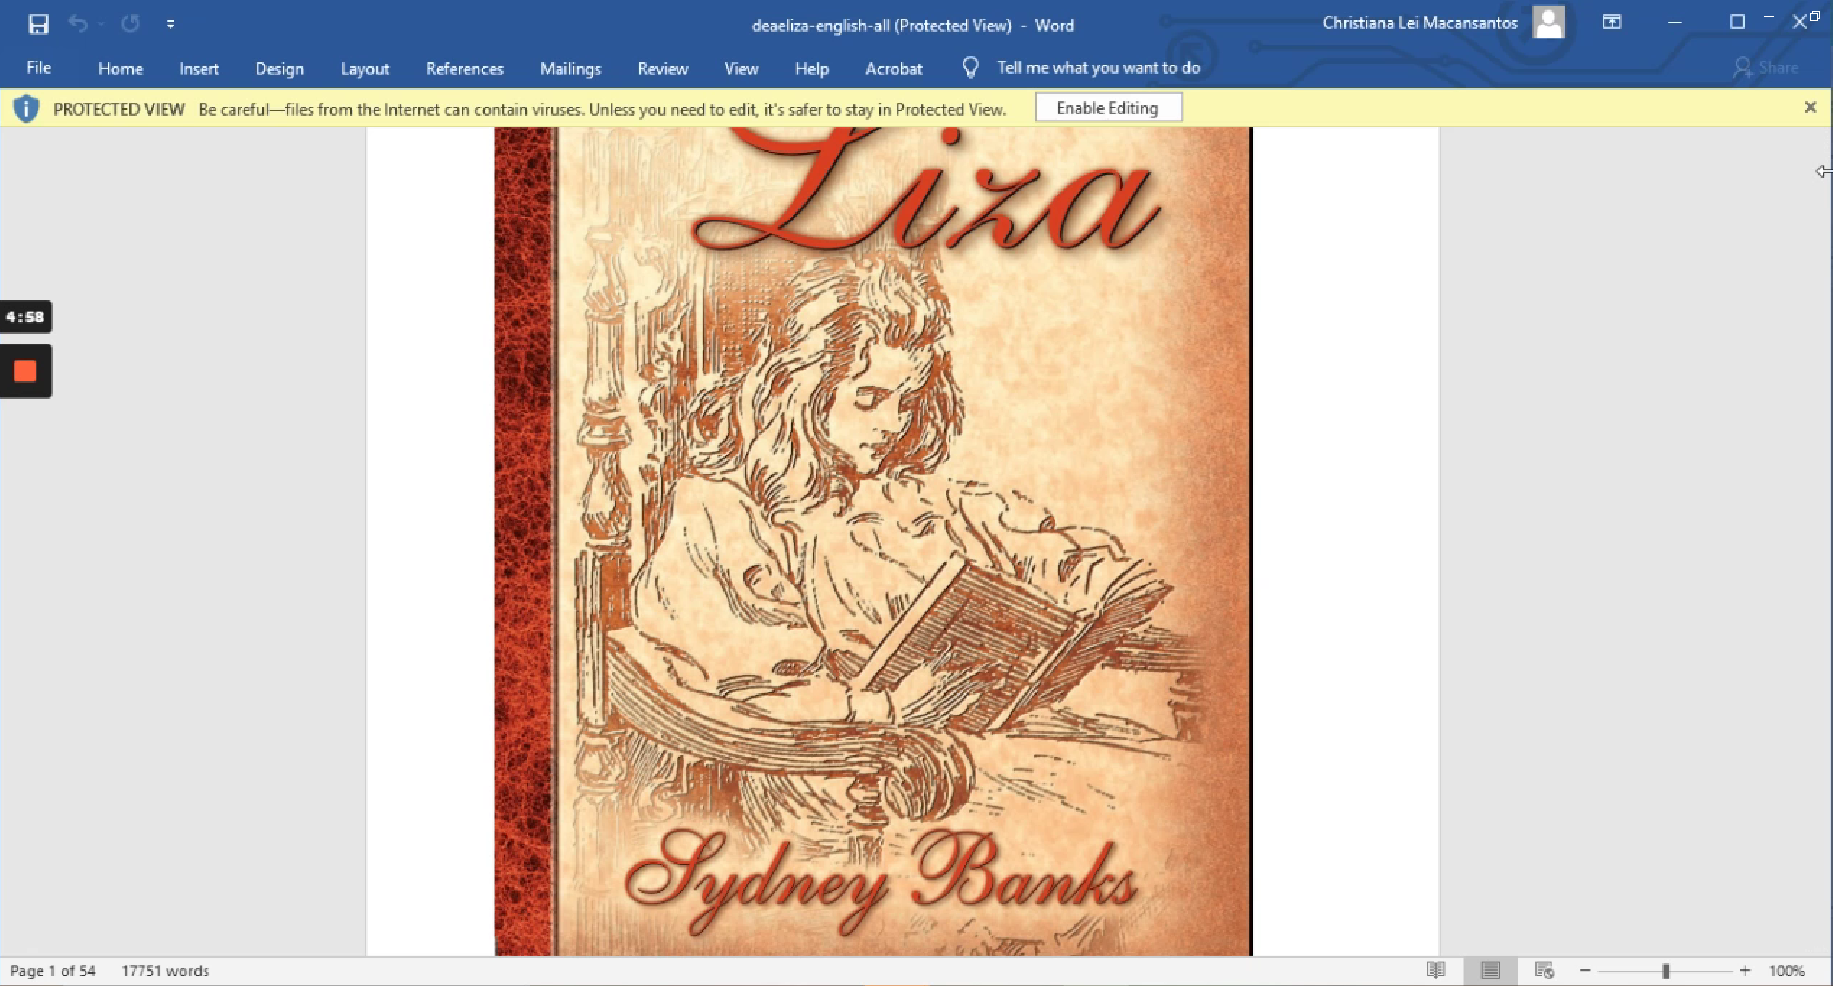Stop the recording with the red square
1833x986 pixels.
pos(25,371)
